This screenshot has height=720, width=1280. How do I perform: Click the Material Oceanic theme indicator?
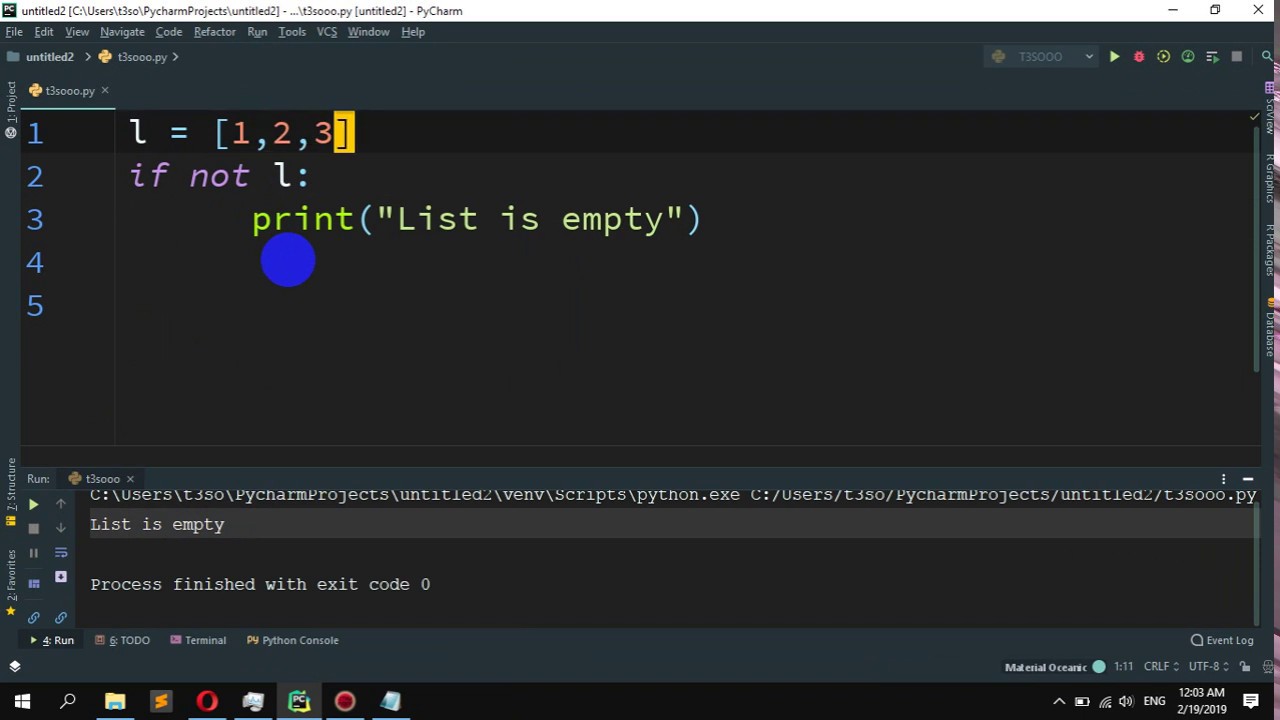coord(1055,667)
